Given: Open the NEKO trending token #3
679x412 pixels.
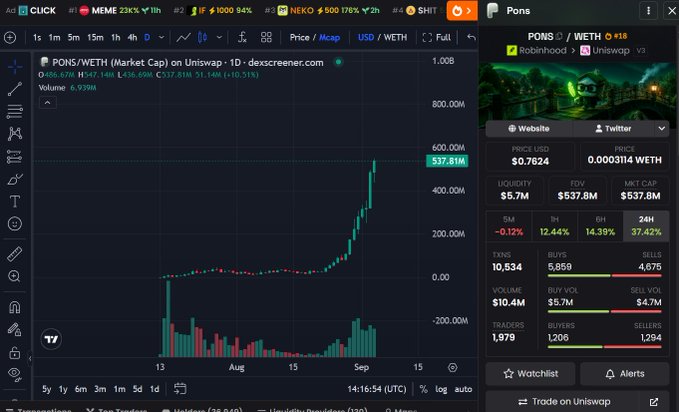Looking at the screenshot, I should 322,10.
